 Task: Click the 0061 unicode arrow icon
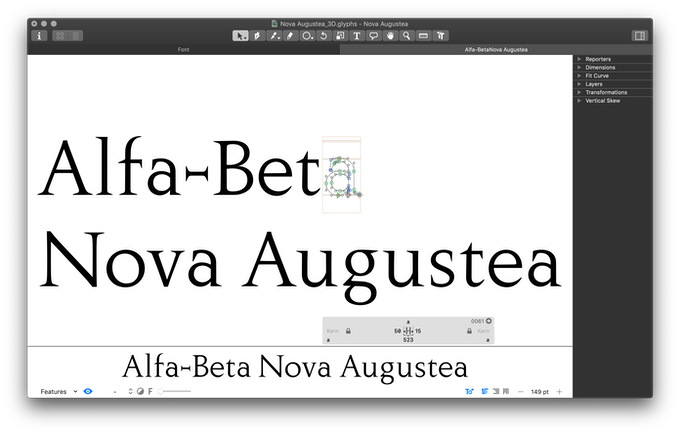coord(489,321)
